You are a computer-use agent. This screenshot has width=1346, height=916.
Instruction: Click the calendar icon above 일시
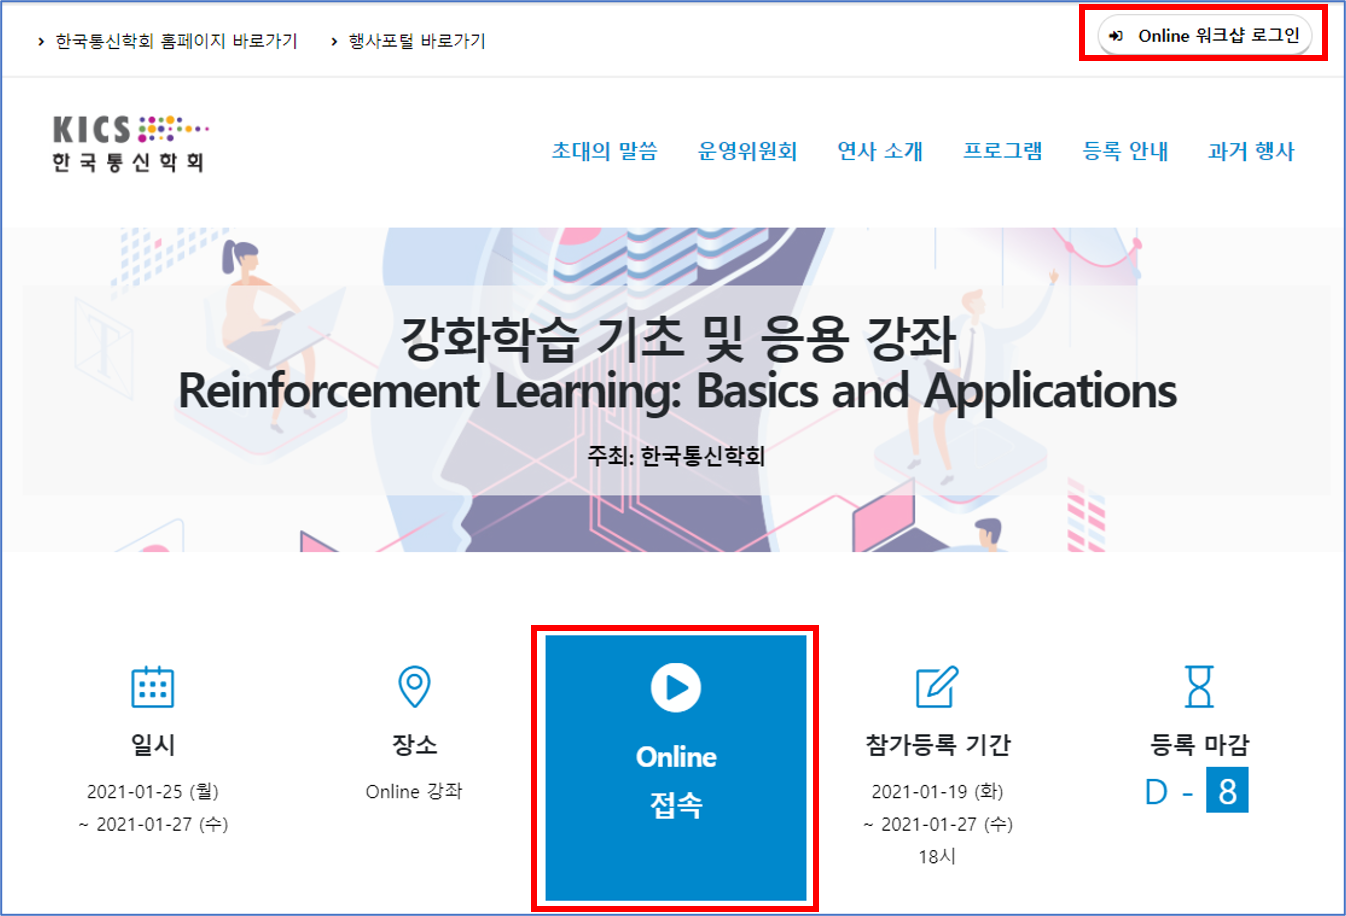(153, 687)
